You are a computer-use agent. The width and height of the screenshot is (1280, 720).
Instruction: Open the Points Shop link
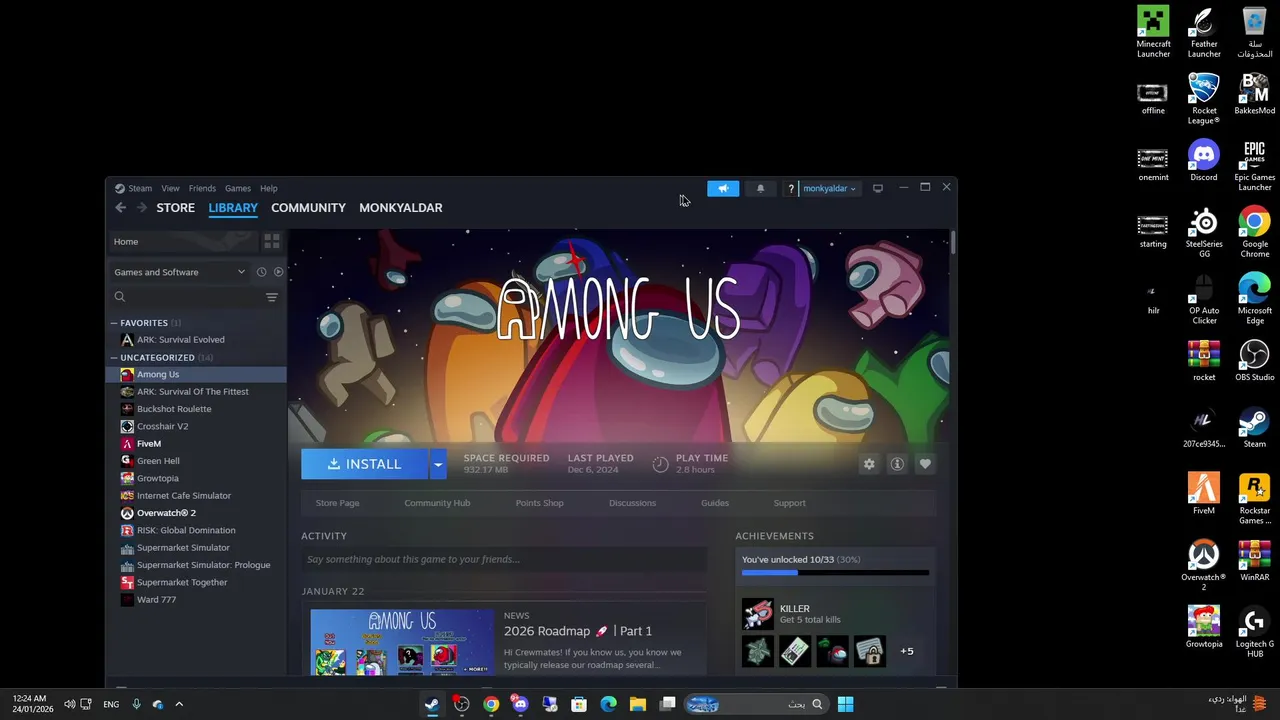click(540, 503)
